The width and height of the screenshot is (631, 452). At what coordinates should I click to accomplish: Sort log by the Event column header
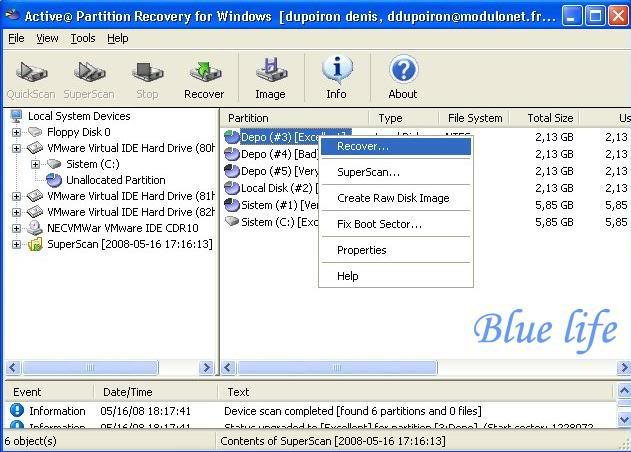pyautogui.click(x=49, y=392)
